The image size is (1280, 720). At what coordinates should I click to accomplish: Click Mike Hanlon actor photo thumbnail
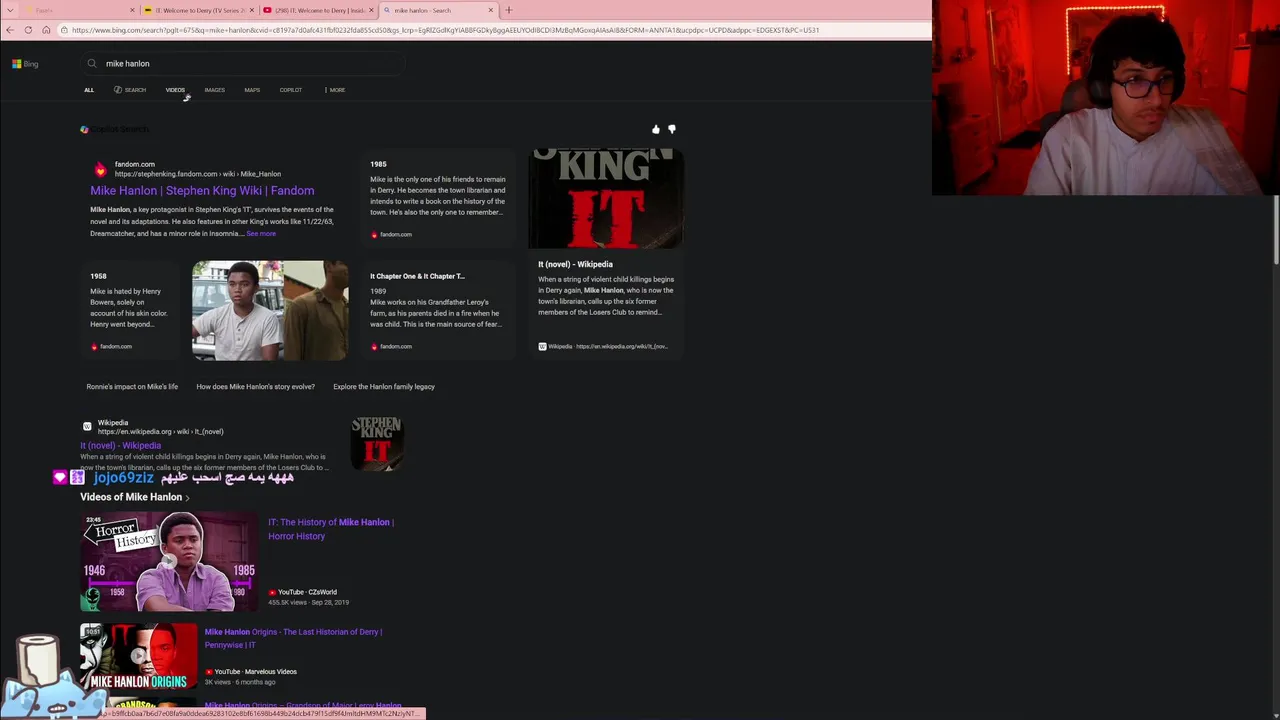pyautogui.click(x=270, y=310)
